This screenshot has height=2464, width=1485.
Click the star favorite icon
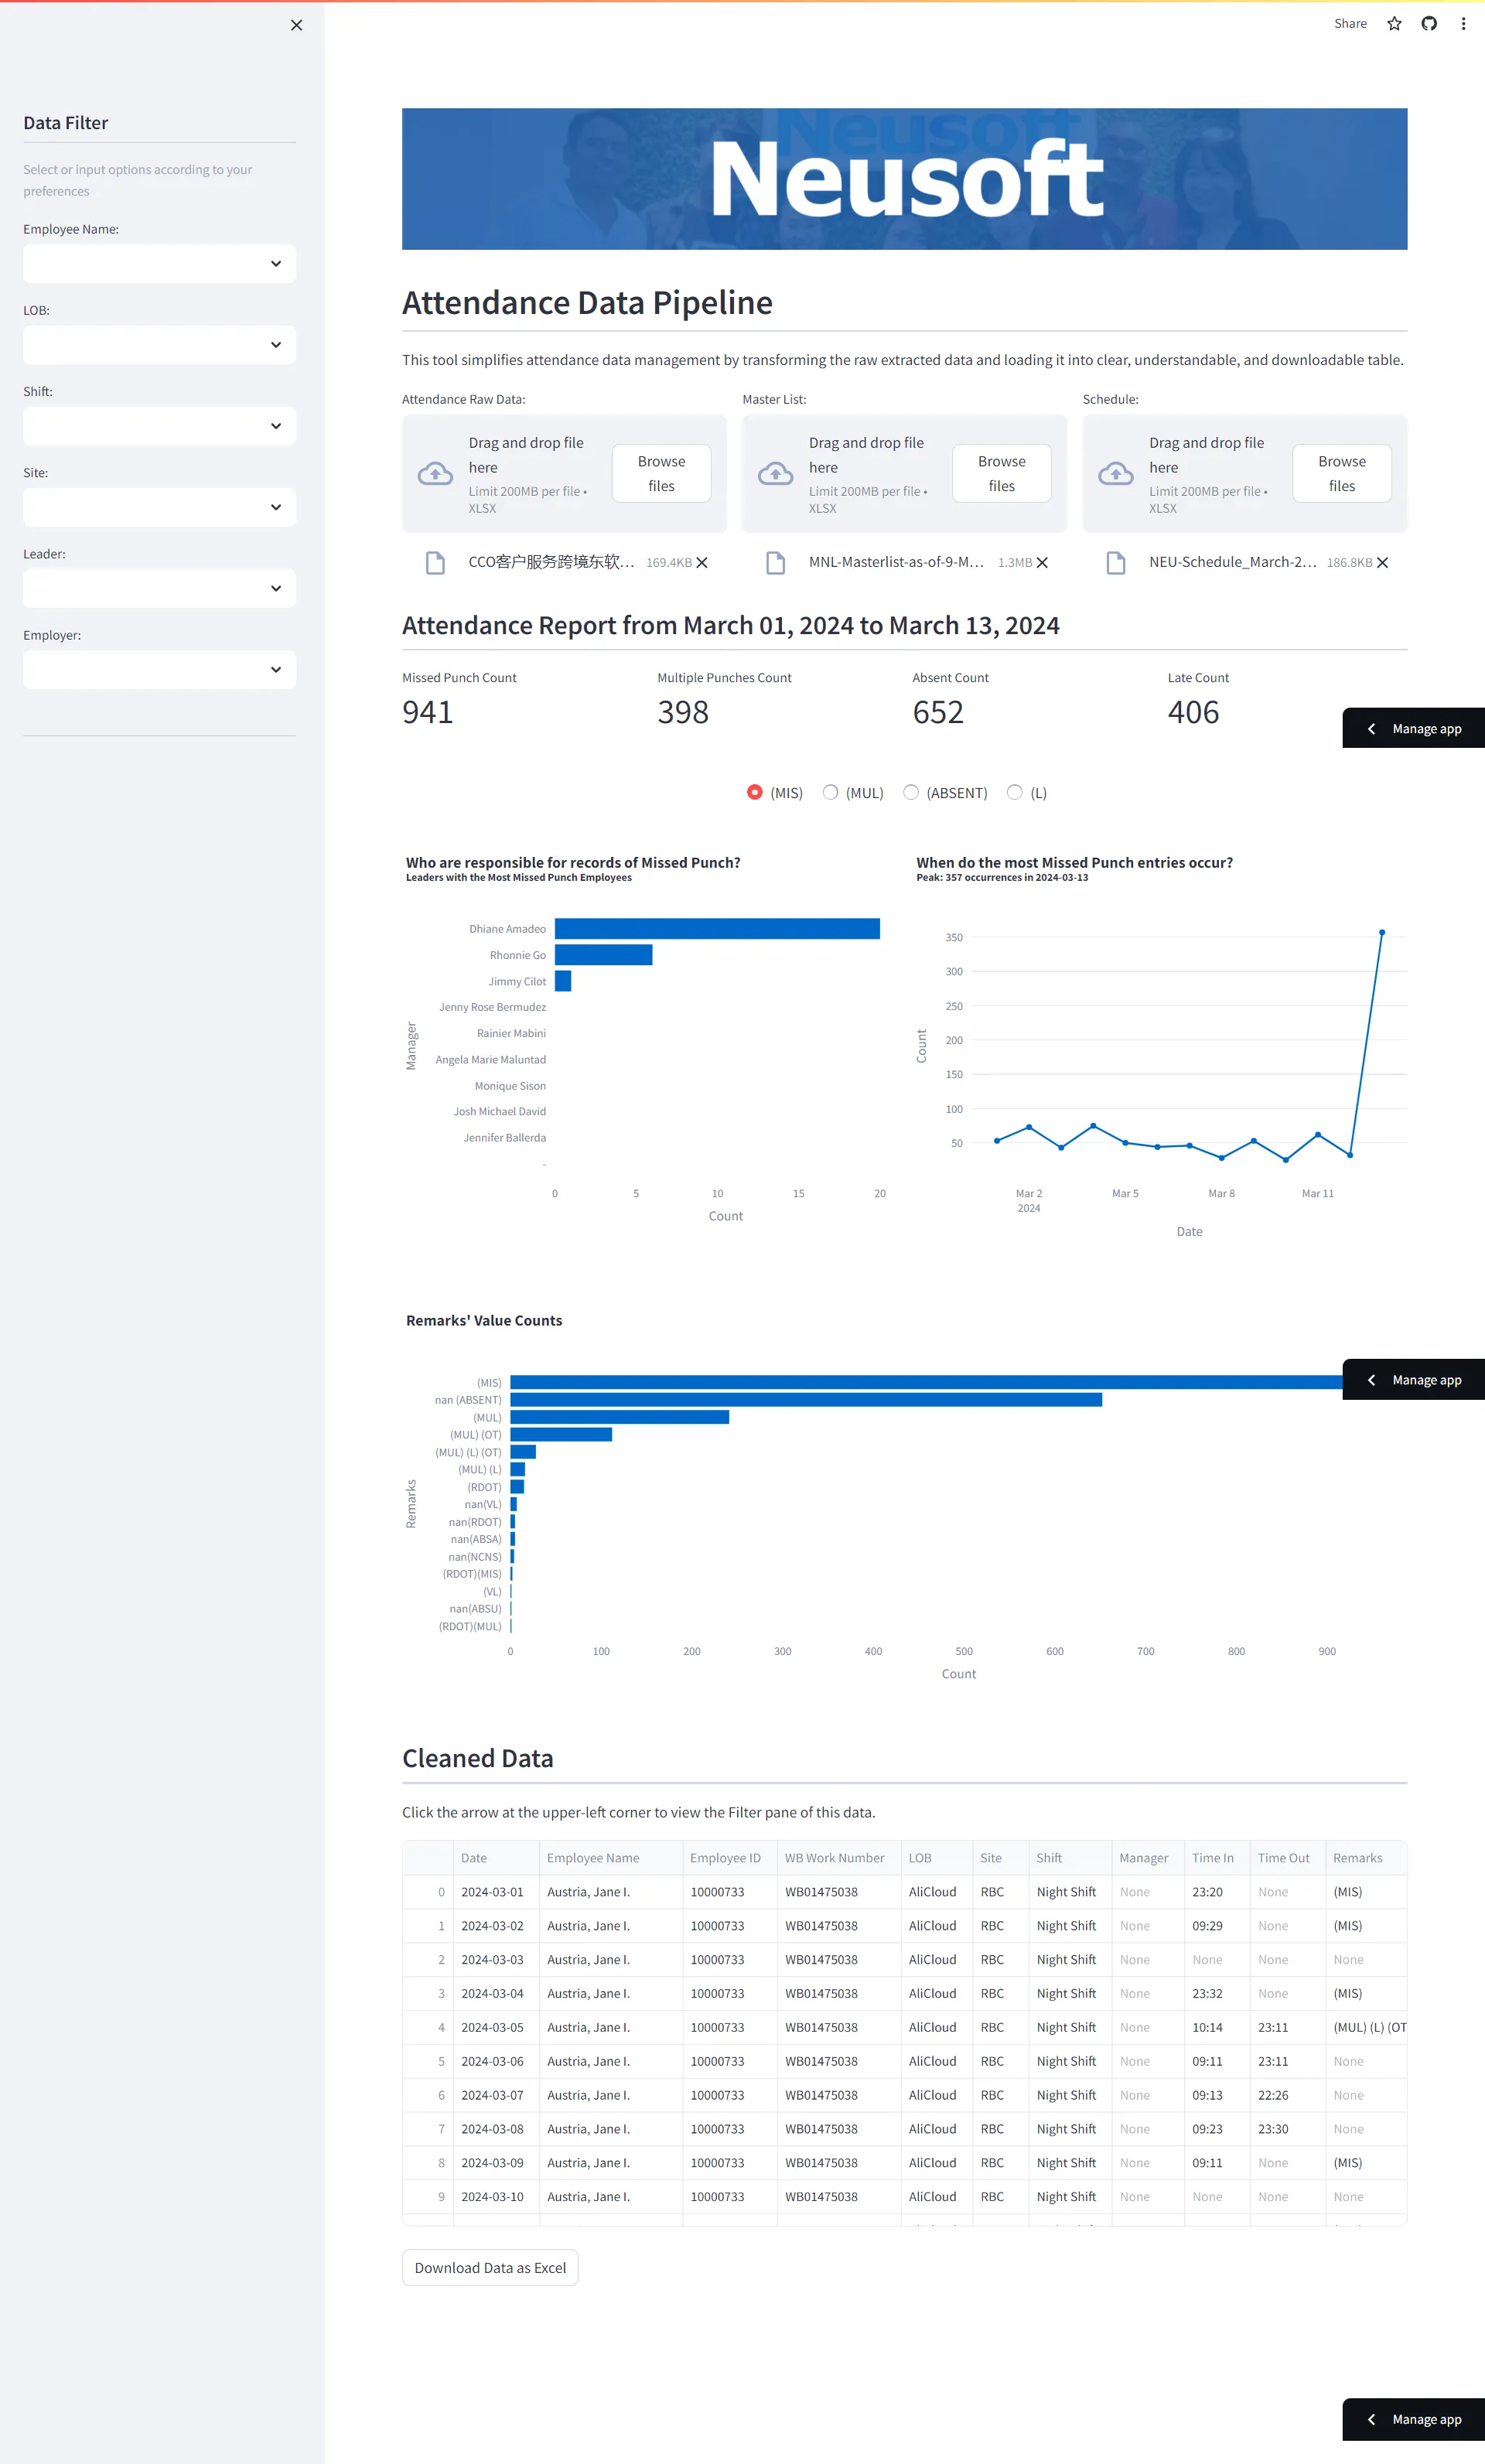click(x=1394, y=24)
